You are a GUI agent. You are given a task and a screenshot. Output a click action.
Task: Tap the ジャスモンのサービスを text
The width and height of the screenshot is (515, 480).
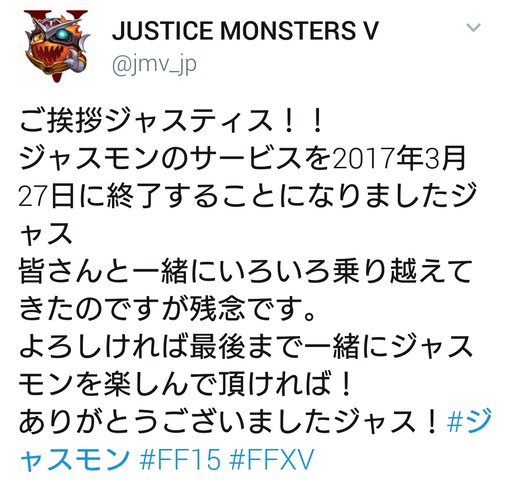pos(175,159)
